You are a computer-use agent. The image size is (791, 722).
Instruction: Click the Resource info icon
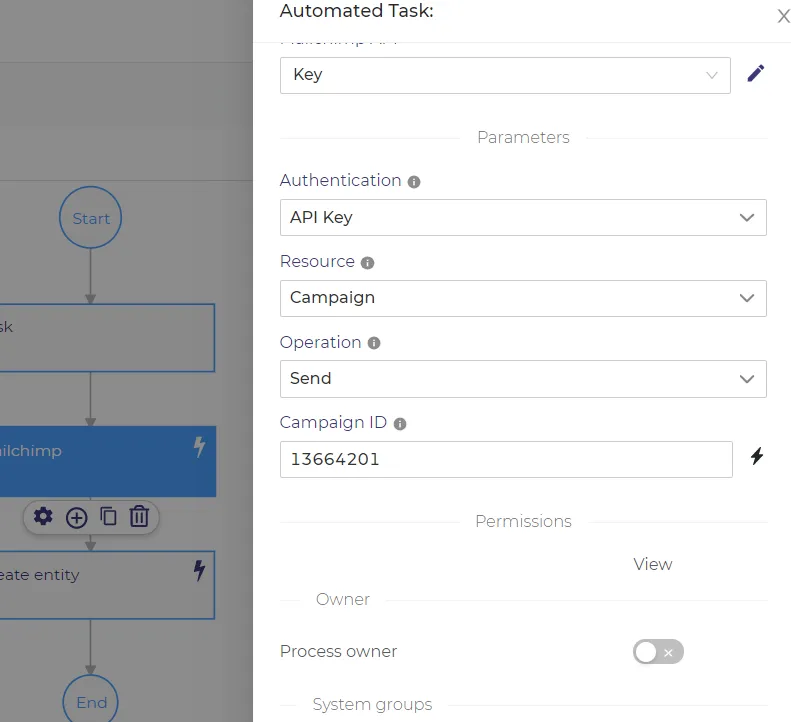tap(367, 263)
